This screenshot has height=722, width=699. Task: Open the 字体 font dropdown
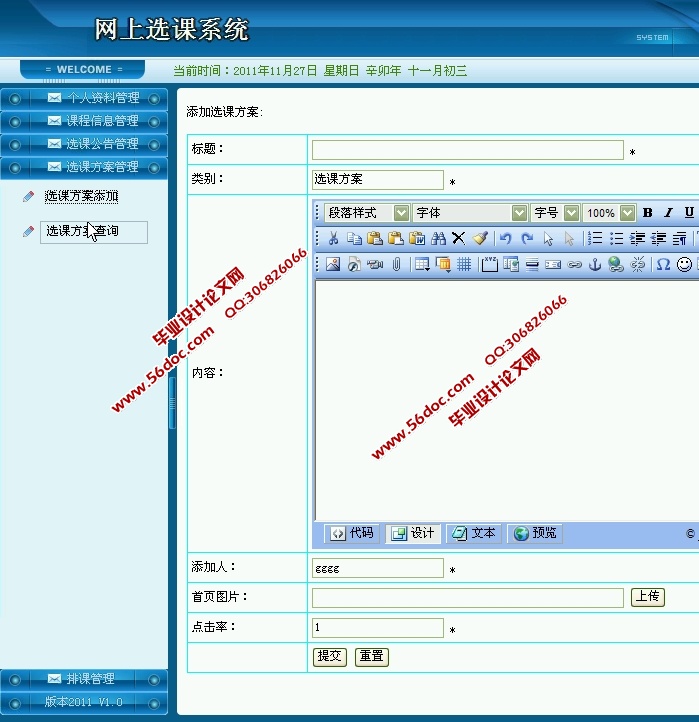tap(470, 213)
